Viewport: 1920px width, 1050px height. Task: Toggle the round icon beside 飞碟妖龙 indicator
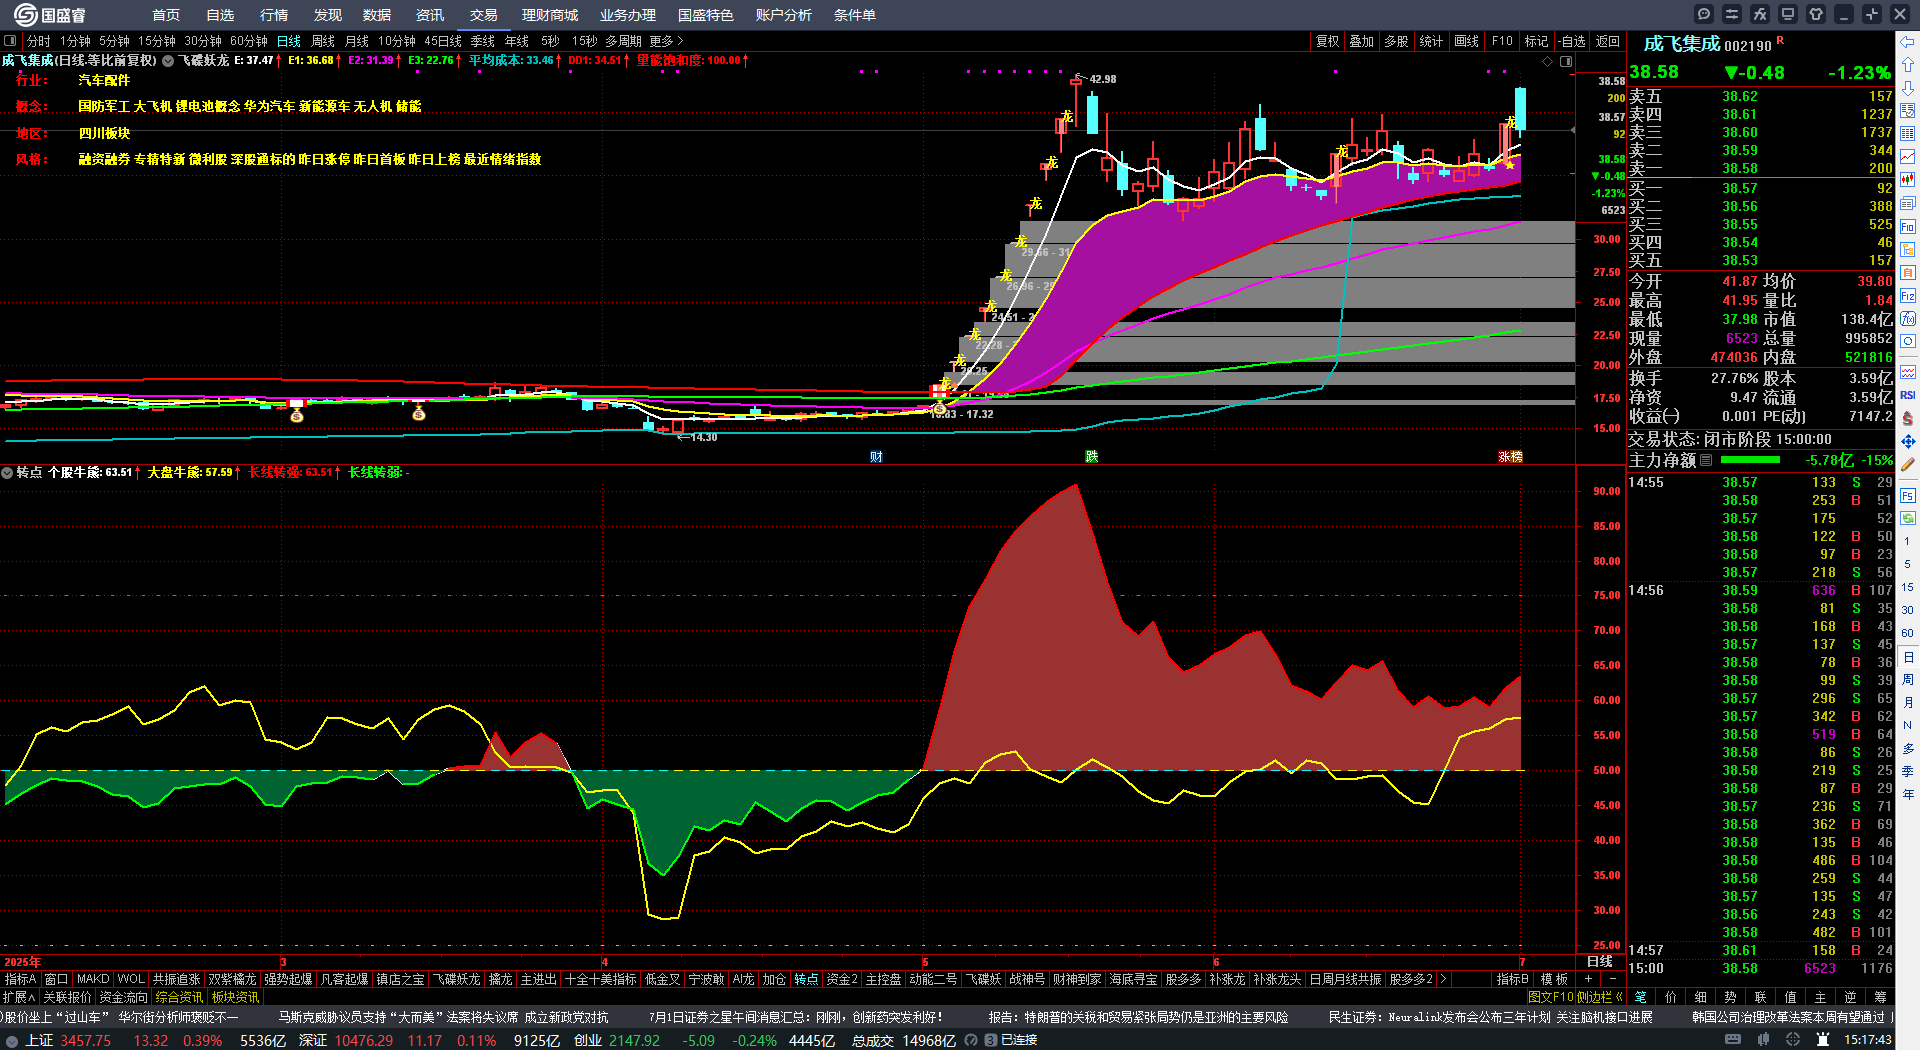click(168, 61)
